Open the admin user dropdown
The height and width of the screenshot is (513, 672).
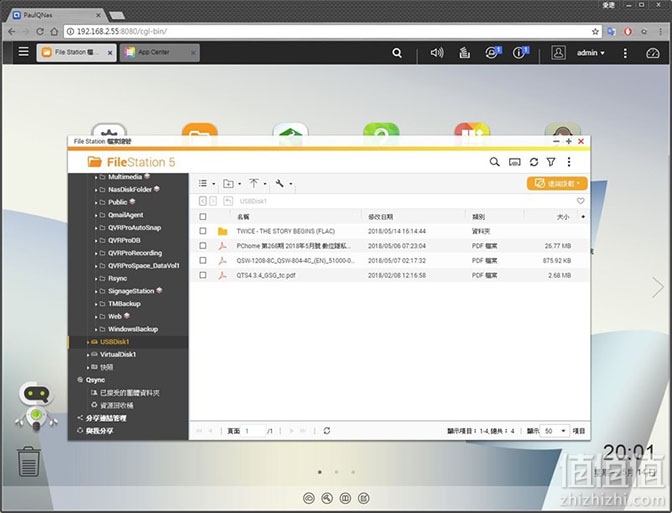coord(590,53)
